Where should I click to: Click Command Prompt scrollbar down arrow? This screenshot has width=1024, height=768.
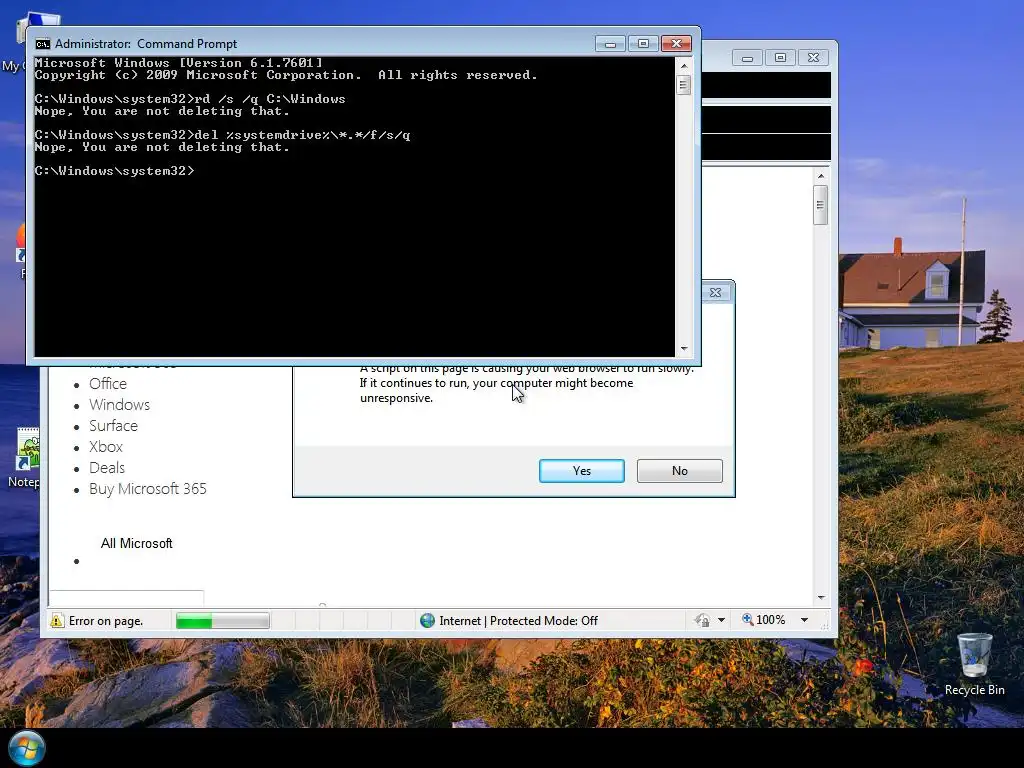[x=684, y=349]
